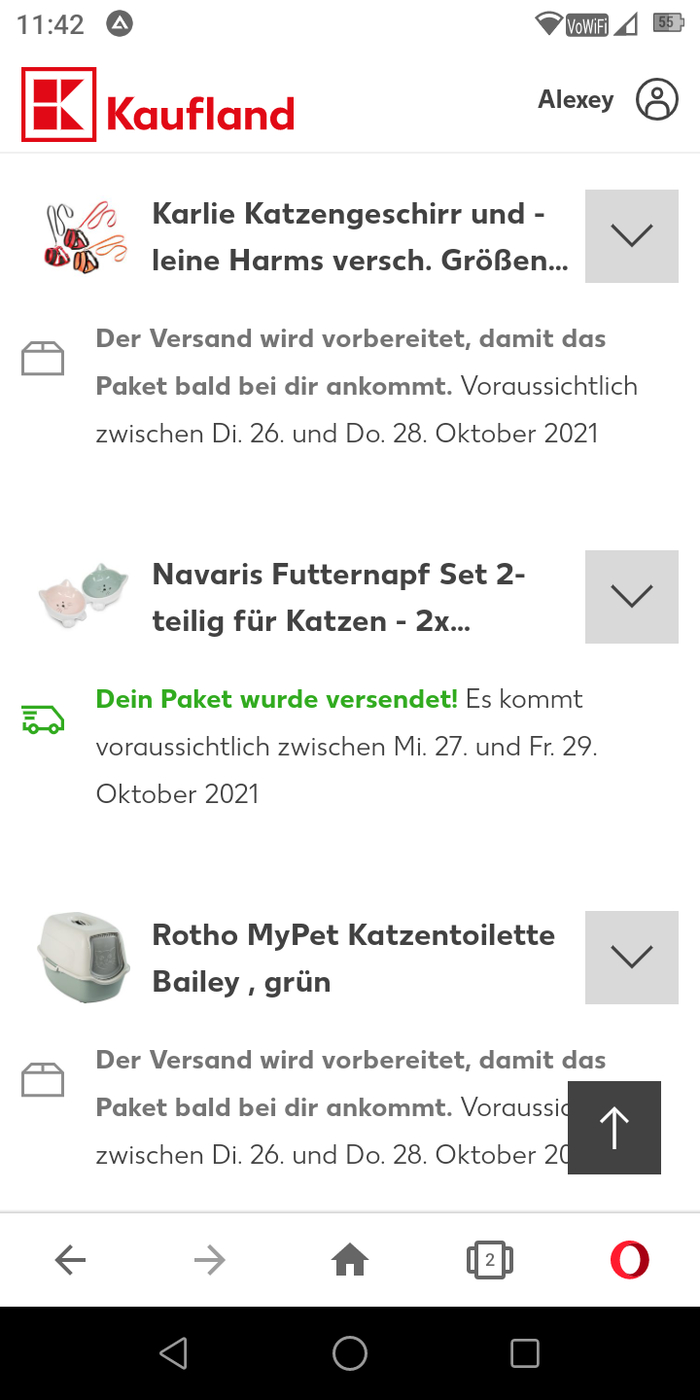Open the browser home page icon
Viewport: 700px width, 1400px height.
tap(350, 1261)
